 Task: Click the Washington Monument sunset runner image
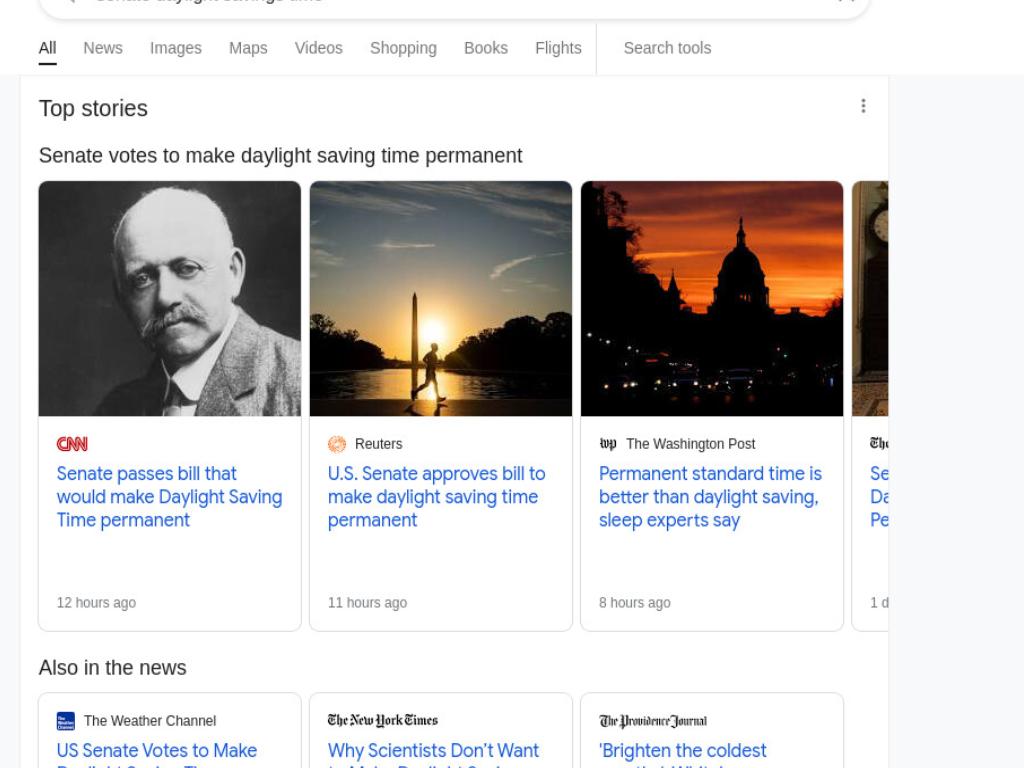(441, 298)
